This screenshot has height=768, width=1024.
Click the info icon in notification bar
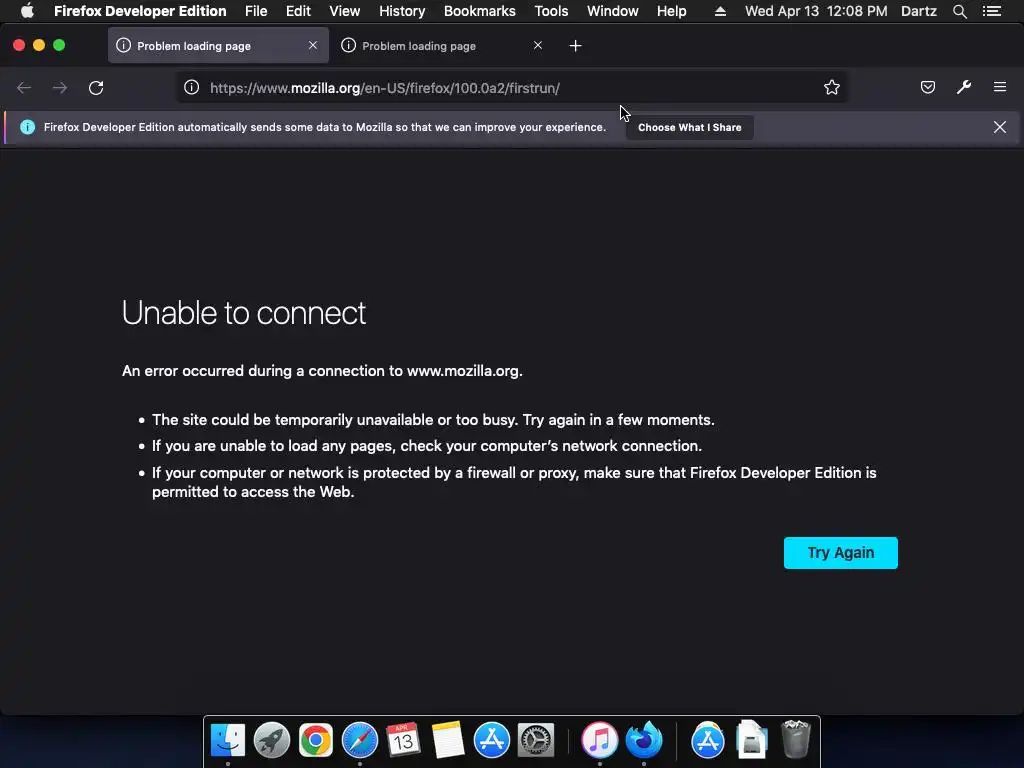coord(27,127)
